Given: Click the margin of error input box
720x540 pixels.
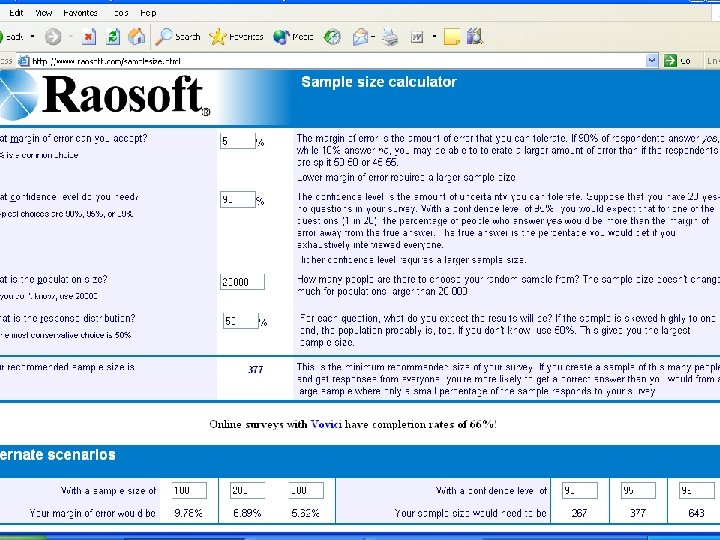Looking at the screenshot, I should (237, 141).
